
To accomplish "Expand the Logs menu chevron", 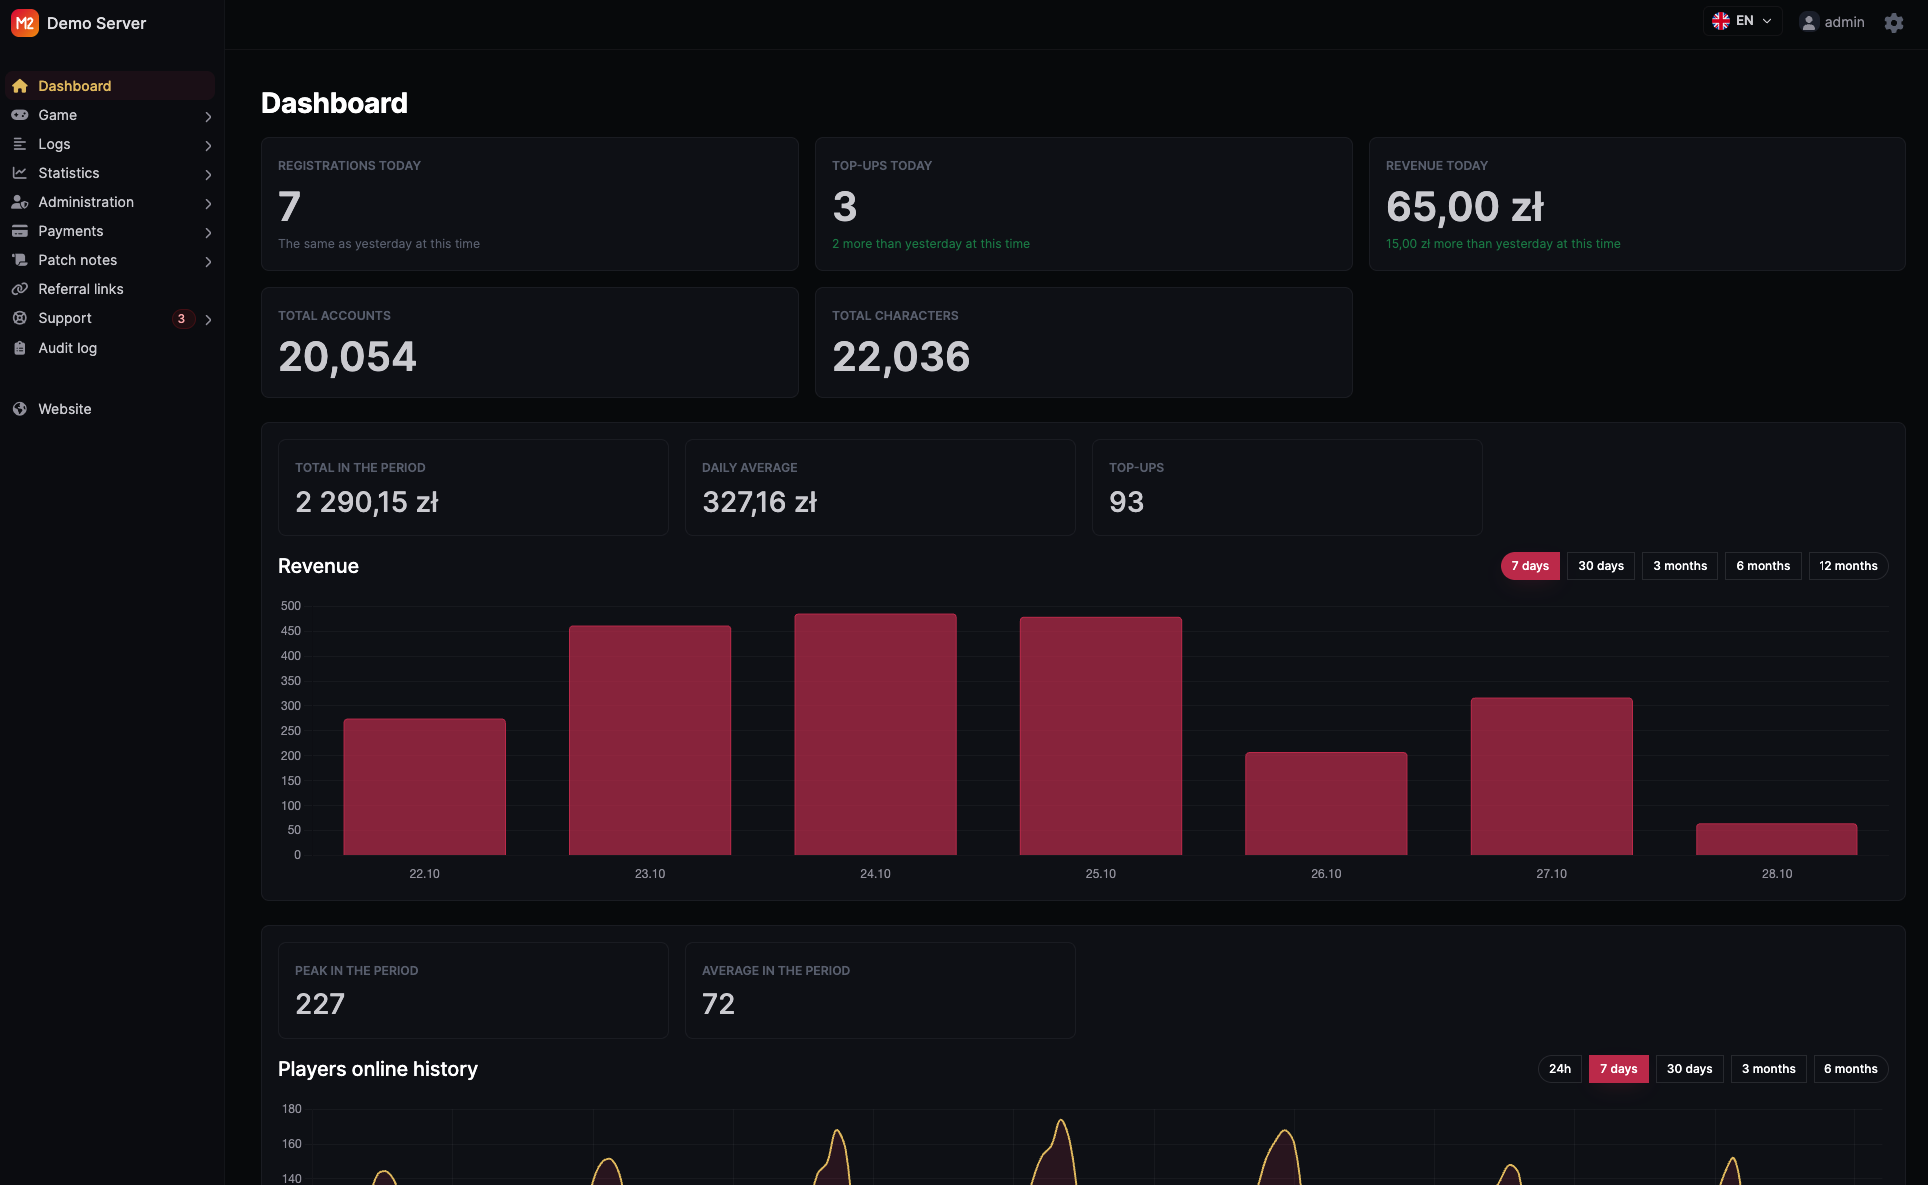I will pyautogui.click(x=208, y=145).
